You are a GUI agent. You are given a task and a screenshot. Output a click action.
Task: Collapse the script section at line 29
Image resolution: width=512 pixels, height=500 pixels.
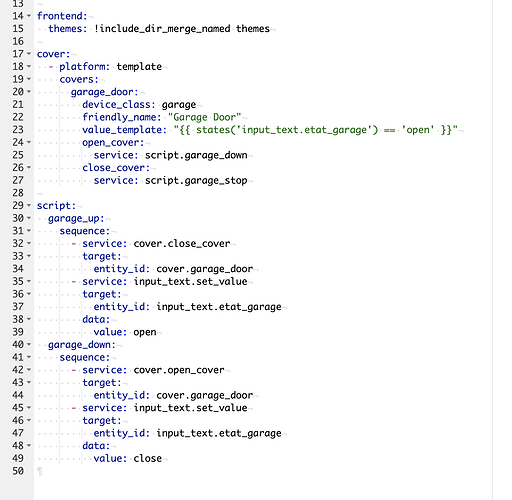coord(29,206)
